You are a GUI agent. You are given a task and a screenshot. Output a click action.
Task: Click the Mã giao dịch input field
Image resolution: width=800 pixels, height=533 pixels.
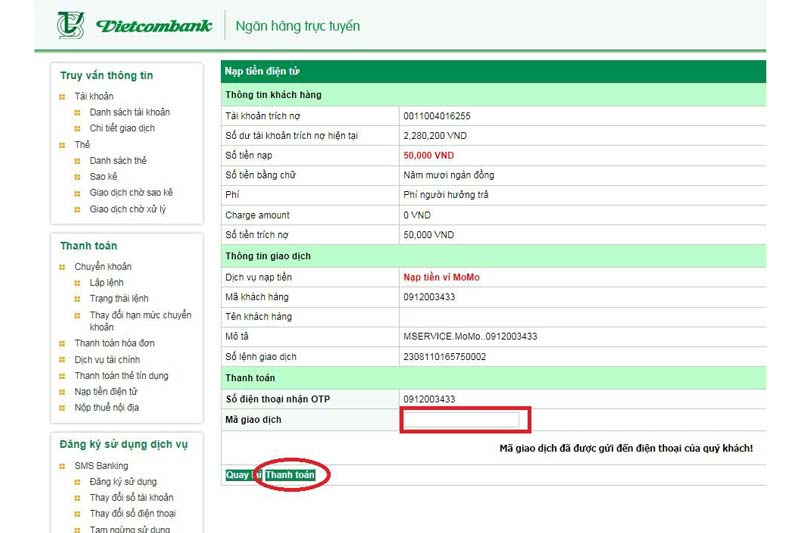(461, 420)
